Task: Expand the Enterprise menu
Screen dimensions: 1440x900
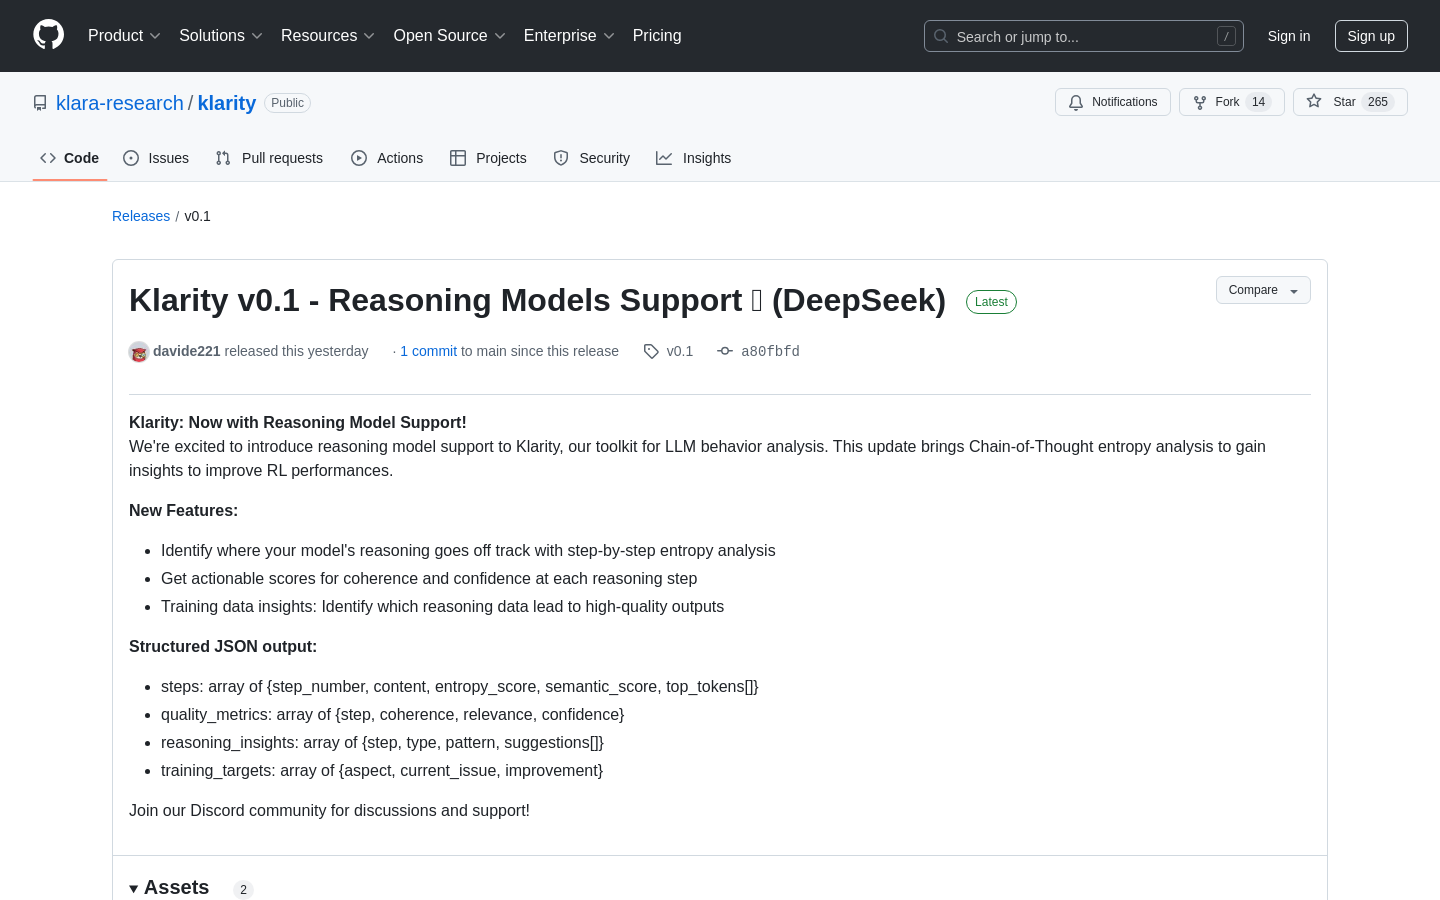Action: point(569,36)
